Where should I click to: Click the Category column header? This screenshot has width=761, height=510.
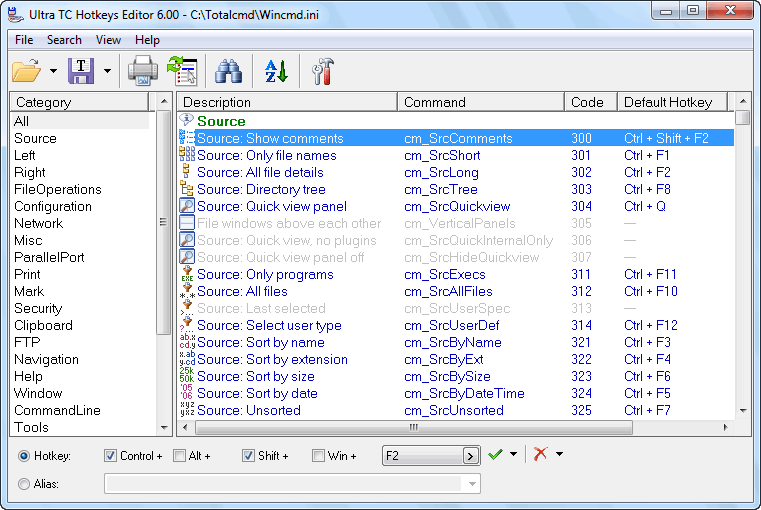80,102
